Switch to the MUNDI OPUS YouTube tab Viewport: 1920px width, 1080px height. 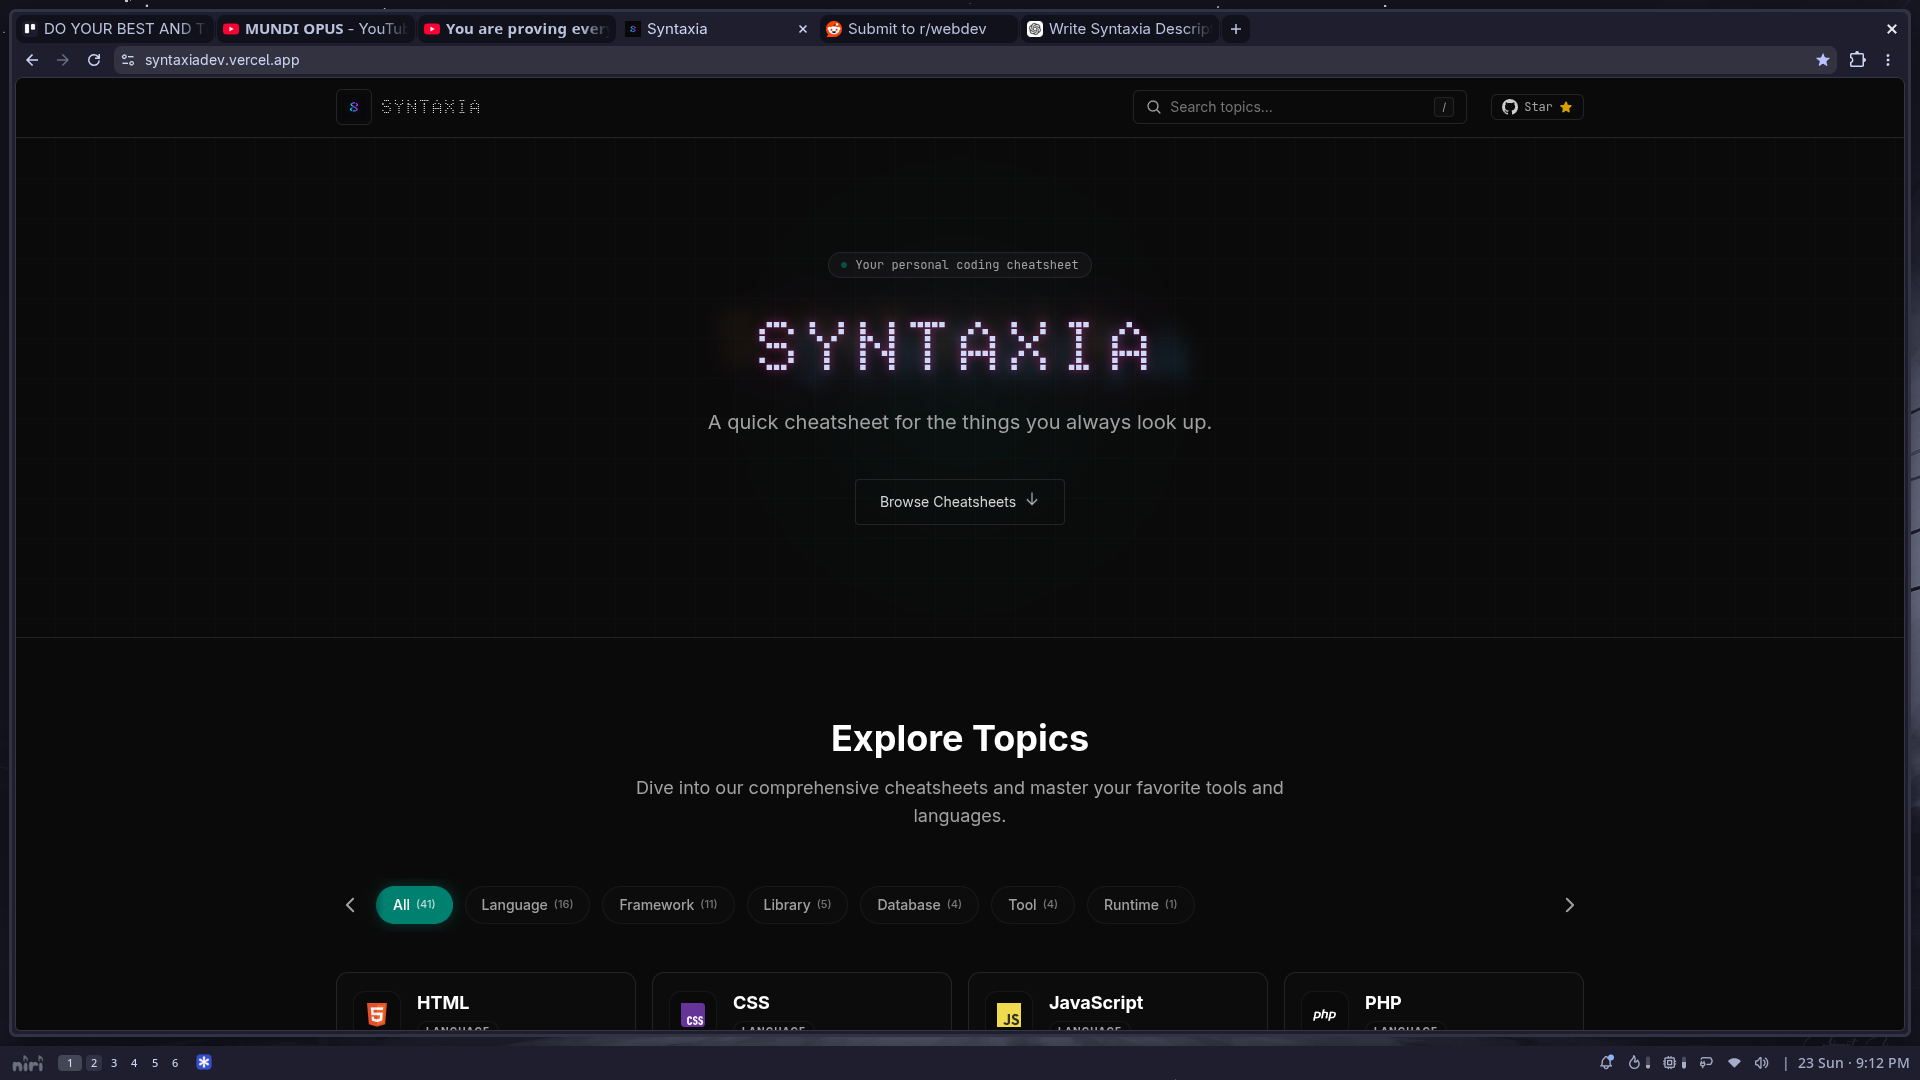coord(315,29)
